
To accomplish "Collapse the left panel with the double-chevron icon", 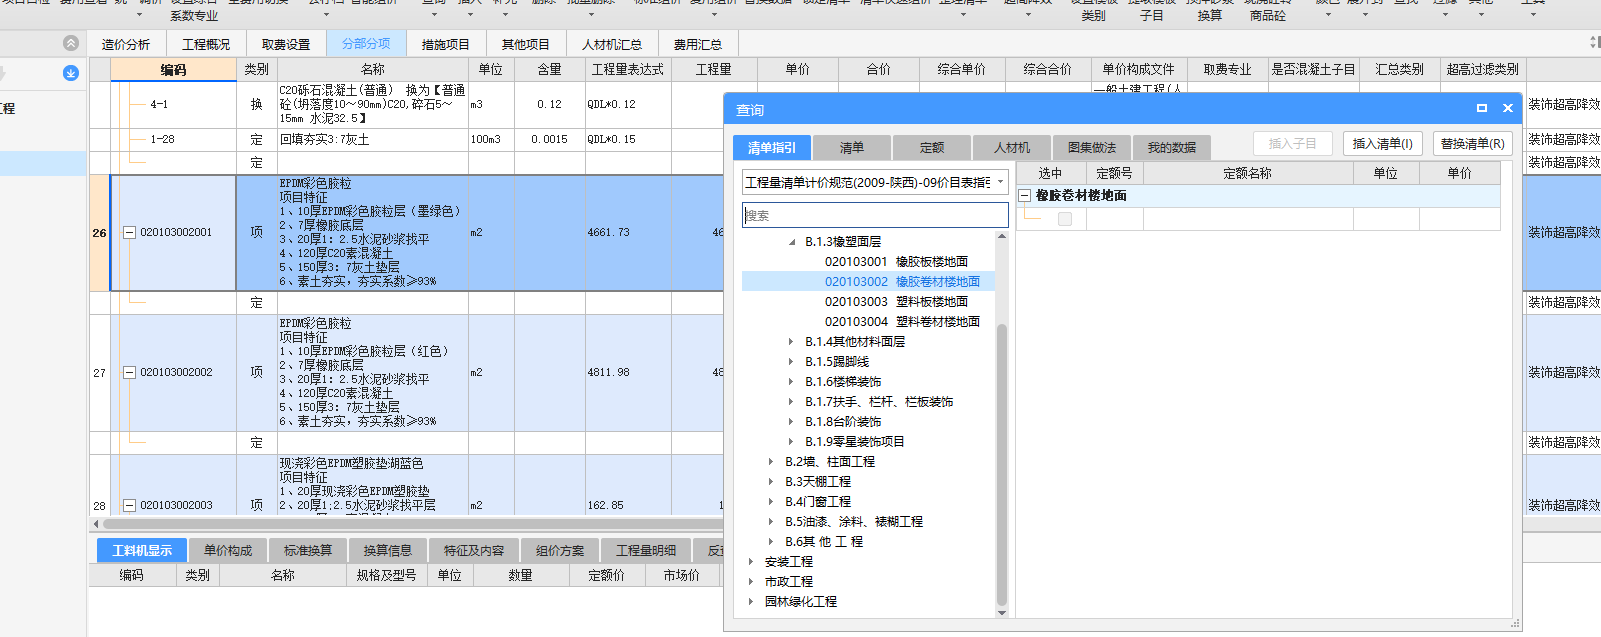I will pyautogui.click(x=70, y=43).
